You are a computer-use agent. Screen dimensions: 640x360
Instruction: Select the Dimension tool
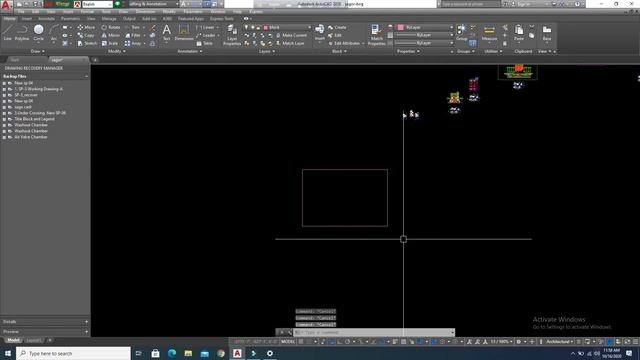(x=184, y=32)
